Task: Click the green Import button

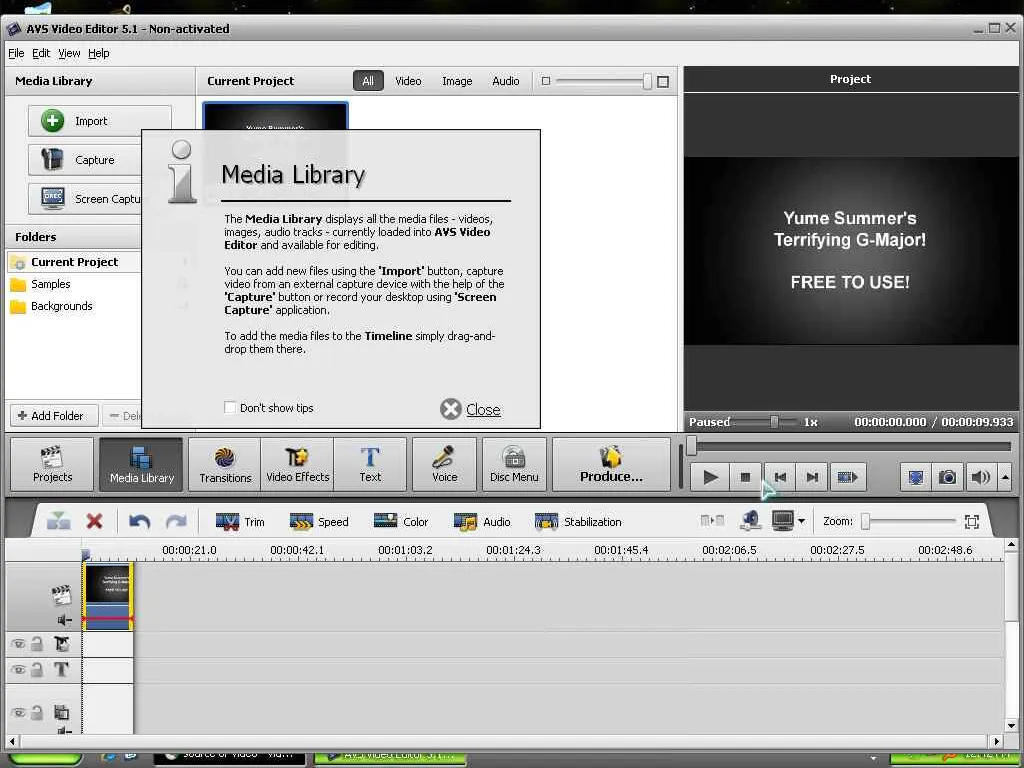Action: point(100,121)
